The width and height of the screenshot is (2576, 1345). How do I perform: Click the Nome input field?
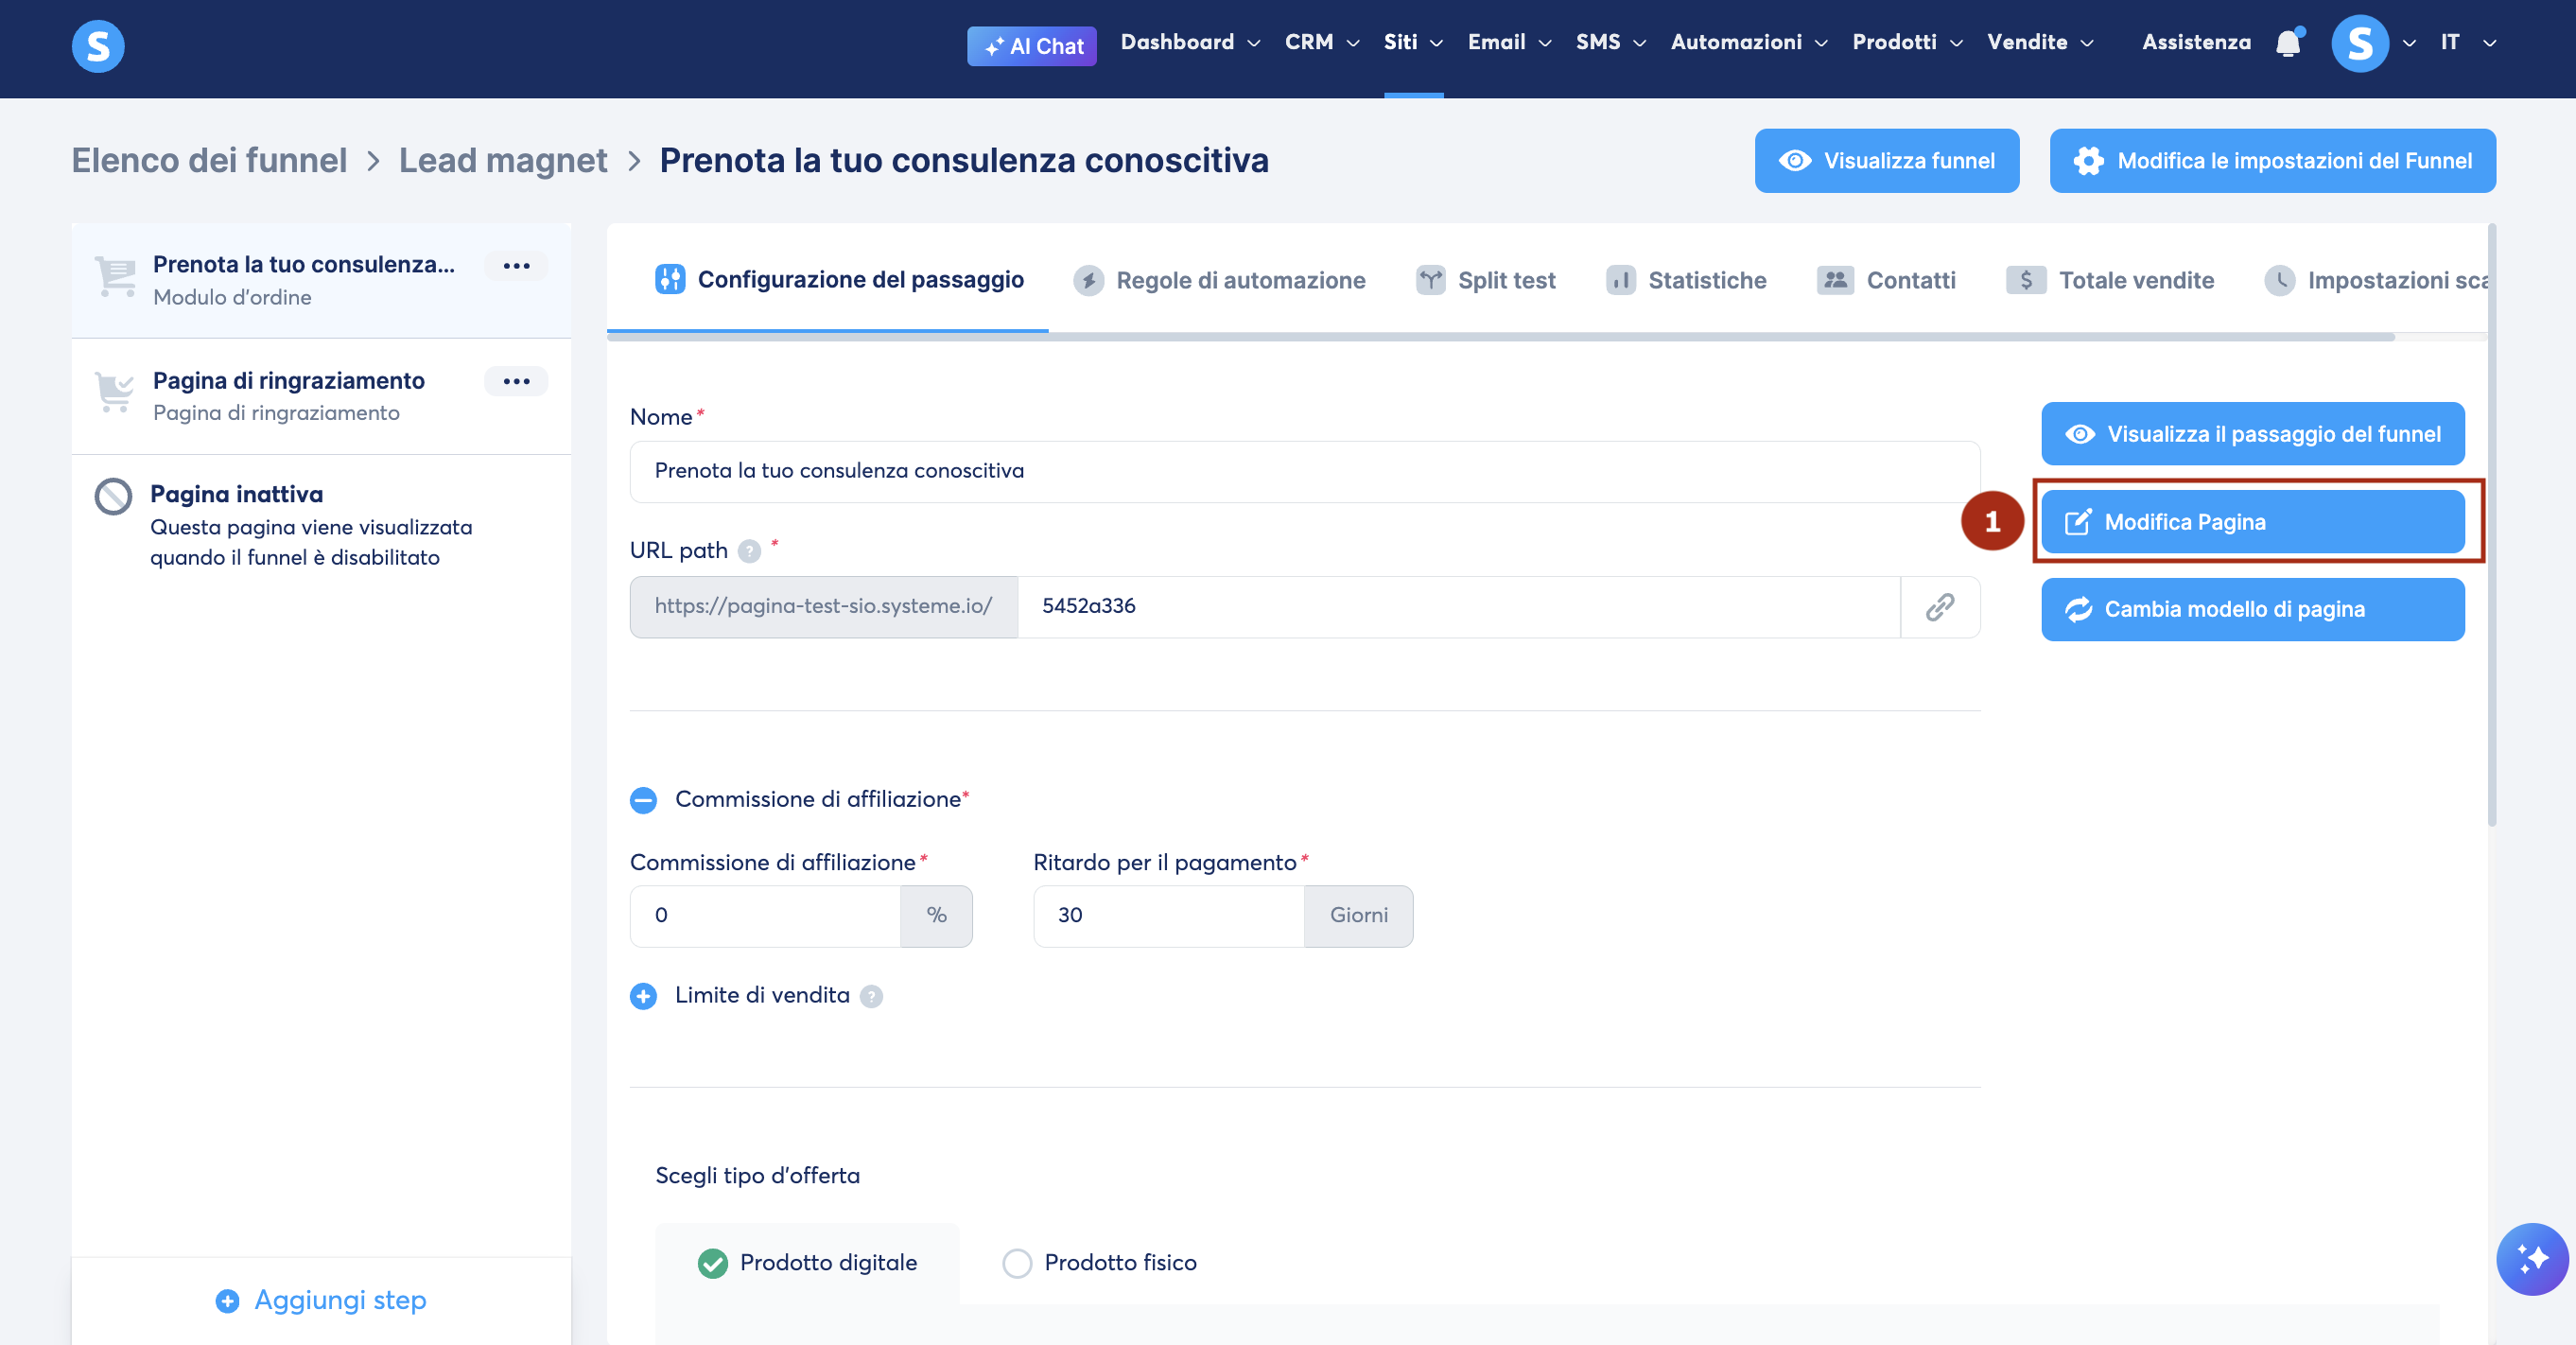coord(1304,471)
